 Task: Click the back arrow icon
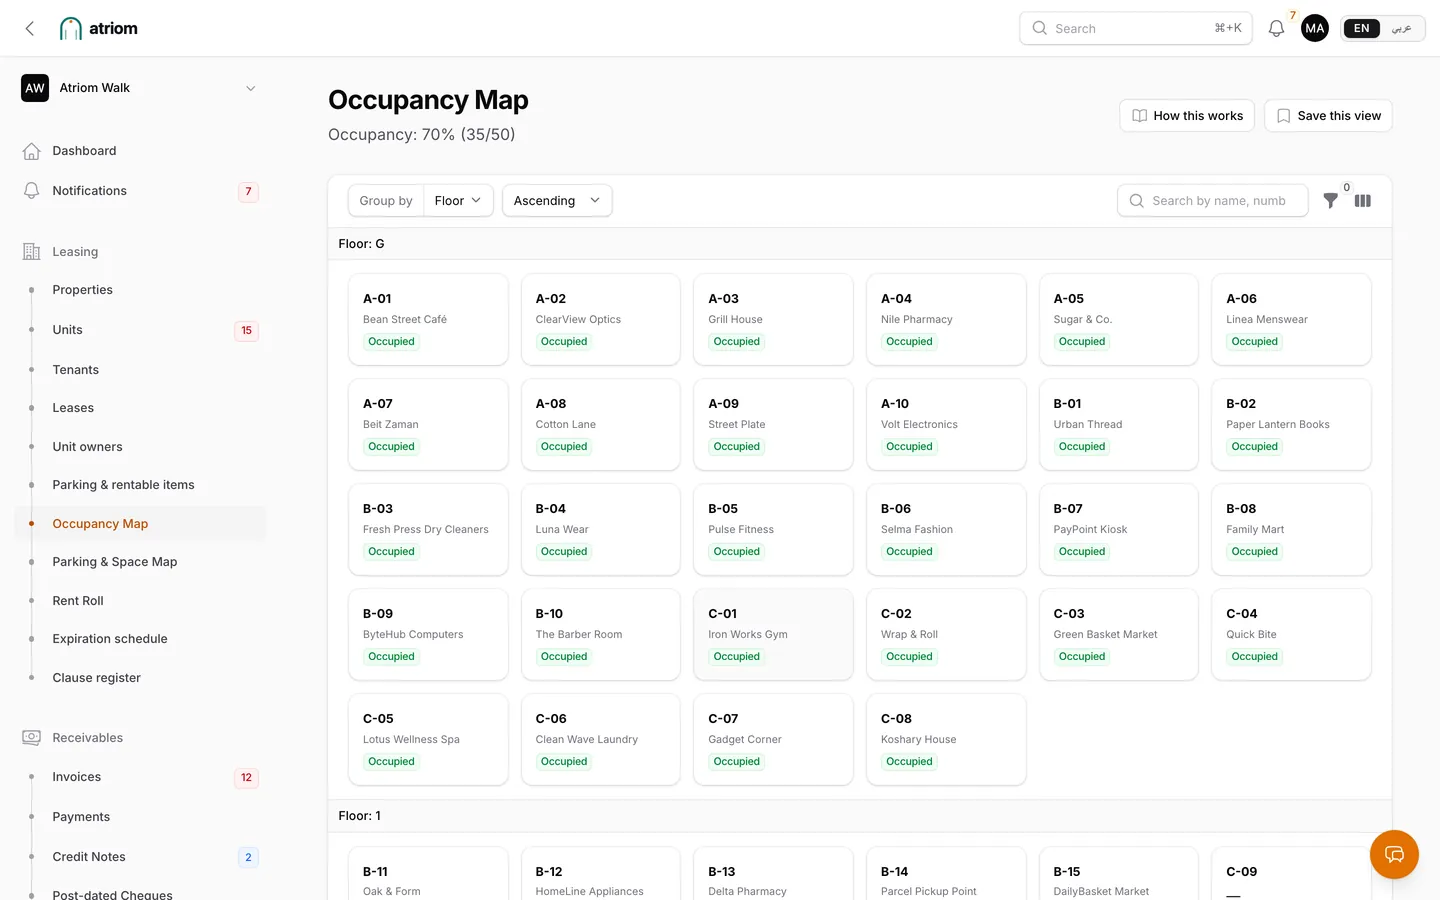click(30, 28)
